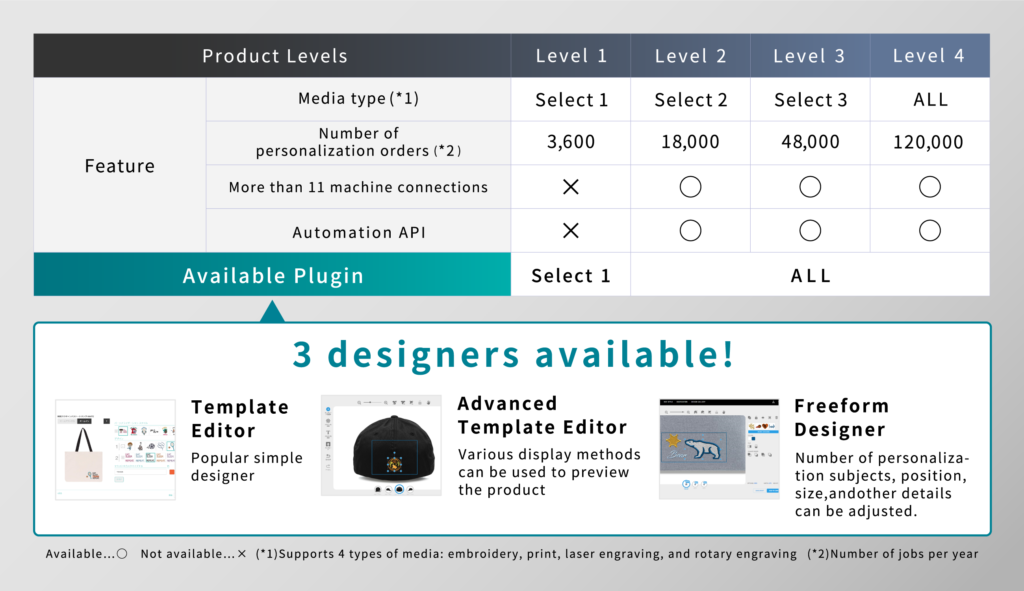This screenshot has width=1024, height=591.
Task: Select the Level 4 Automation API circle
Action: (929, 231)
